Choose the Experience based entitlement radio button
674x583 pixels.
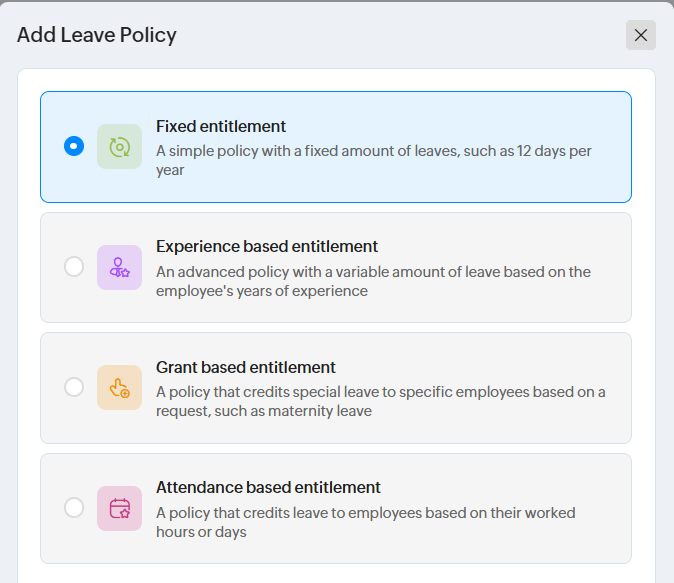pyautogui.click(x=74, y=267)
